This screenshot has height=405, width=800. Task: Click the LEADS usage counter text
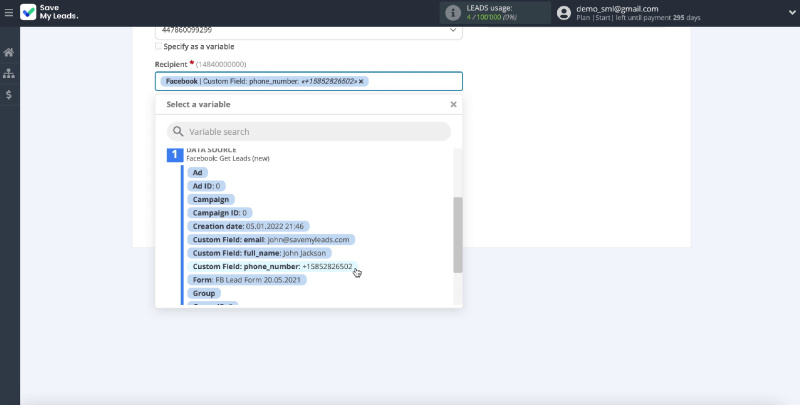tap(492, 17)
